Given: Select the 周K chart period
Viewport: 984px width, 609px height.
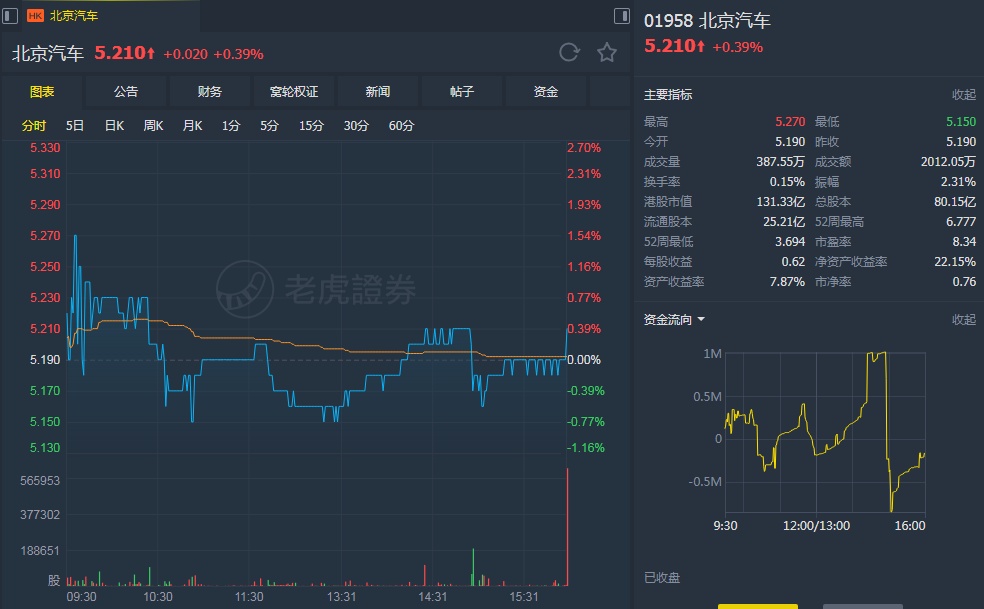Looking at the screenshot, I should (153, 126).
